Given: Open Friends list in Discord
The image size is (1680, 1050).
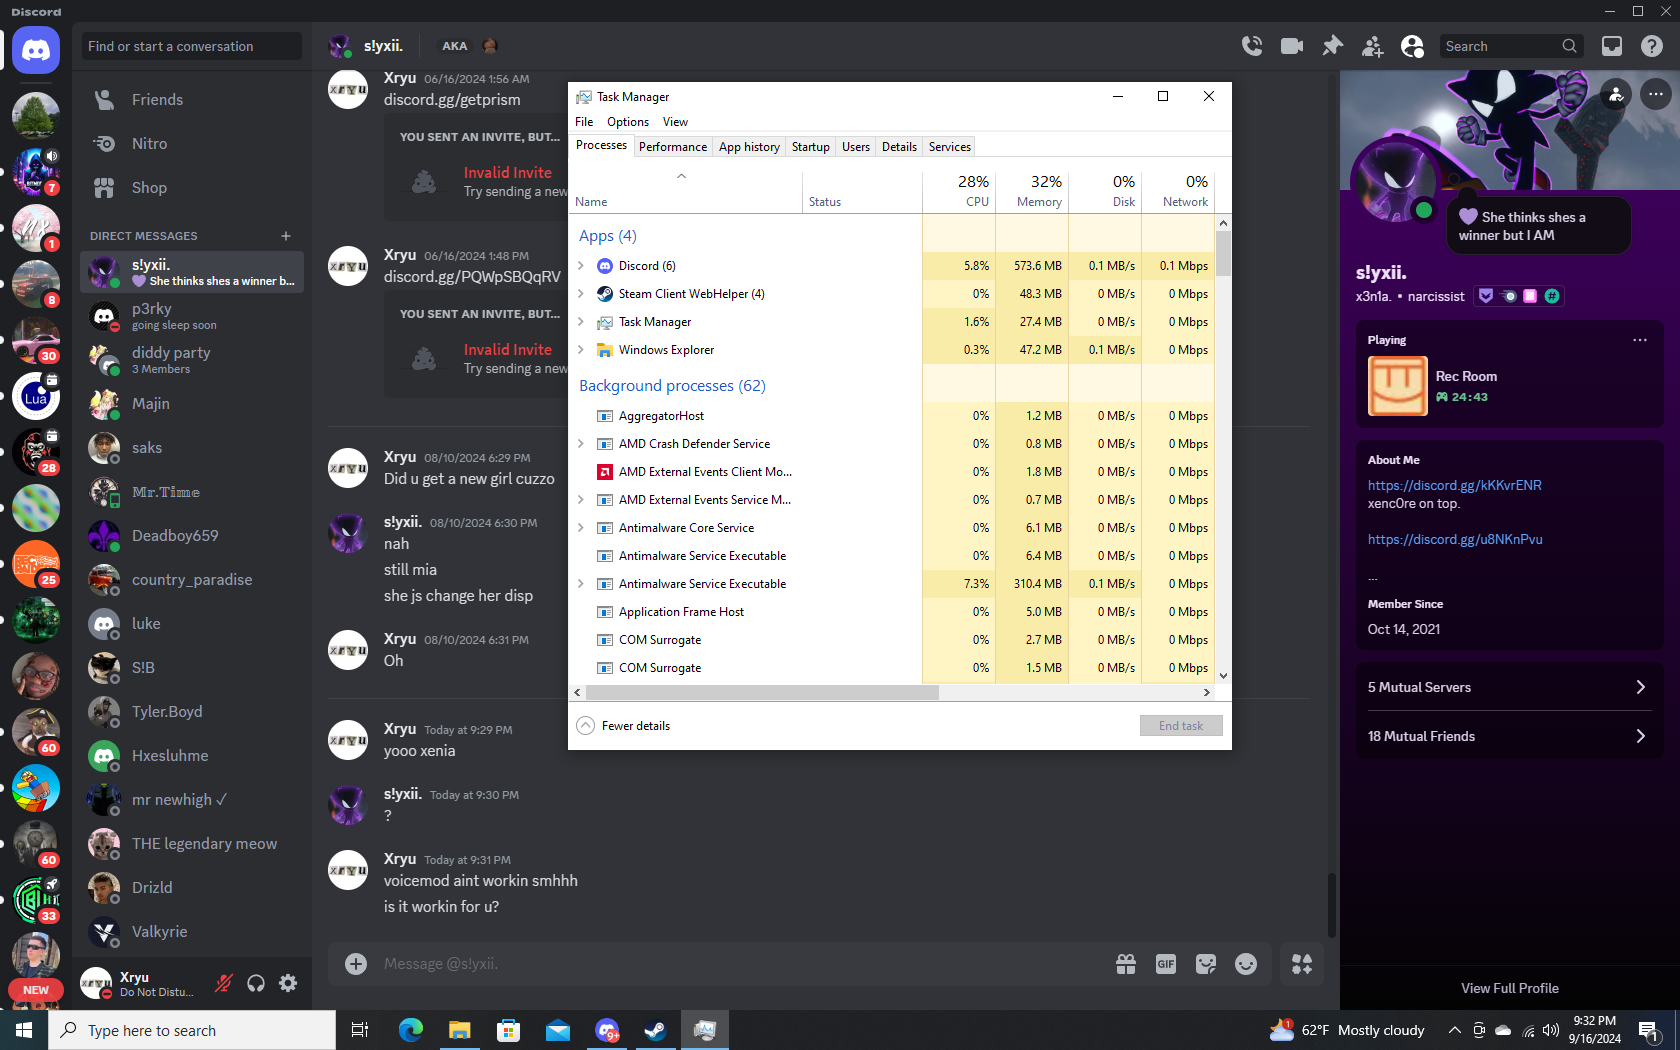Looking at the screenshot, I should tap(192, 100).
